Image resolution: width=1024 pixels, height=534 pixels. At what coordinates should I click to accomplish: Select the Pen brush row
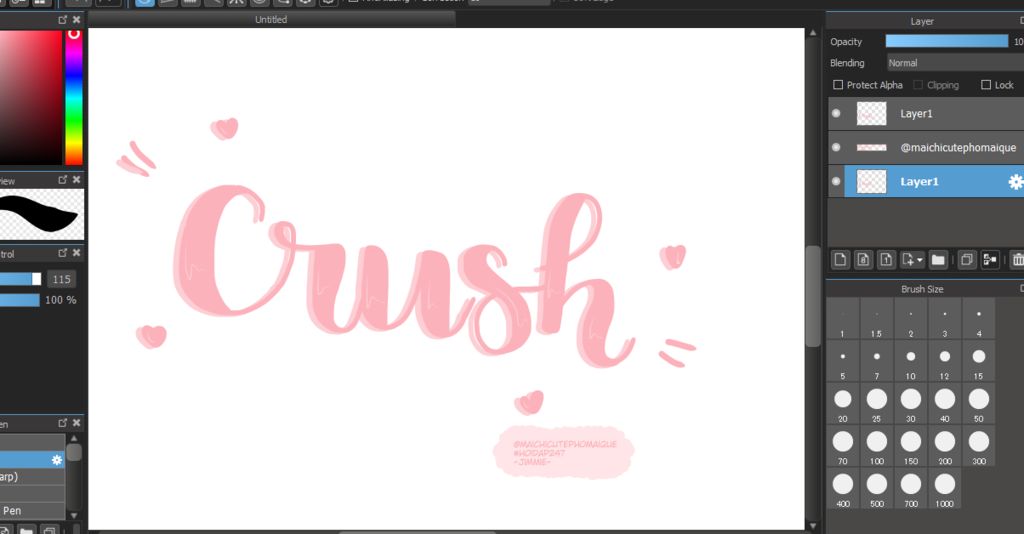32,510
